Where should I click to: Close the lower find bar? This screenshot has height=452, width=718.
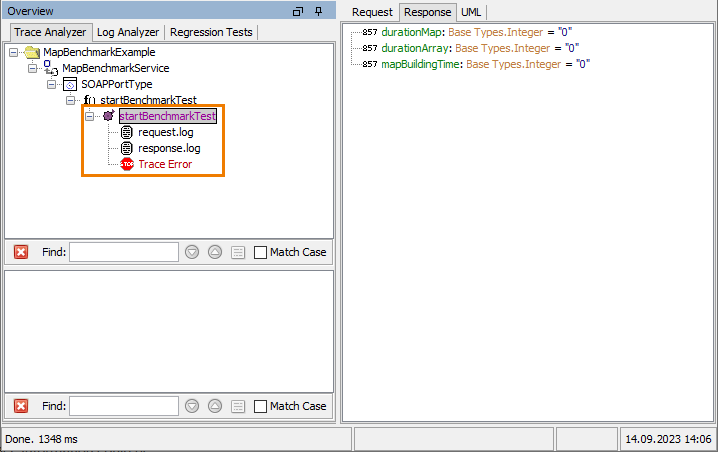tap(21, 406)
